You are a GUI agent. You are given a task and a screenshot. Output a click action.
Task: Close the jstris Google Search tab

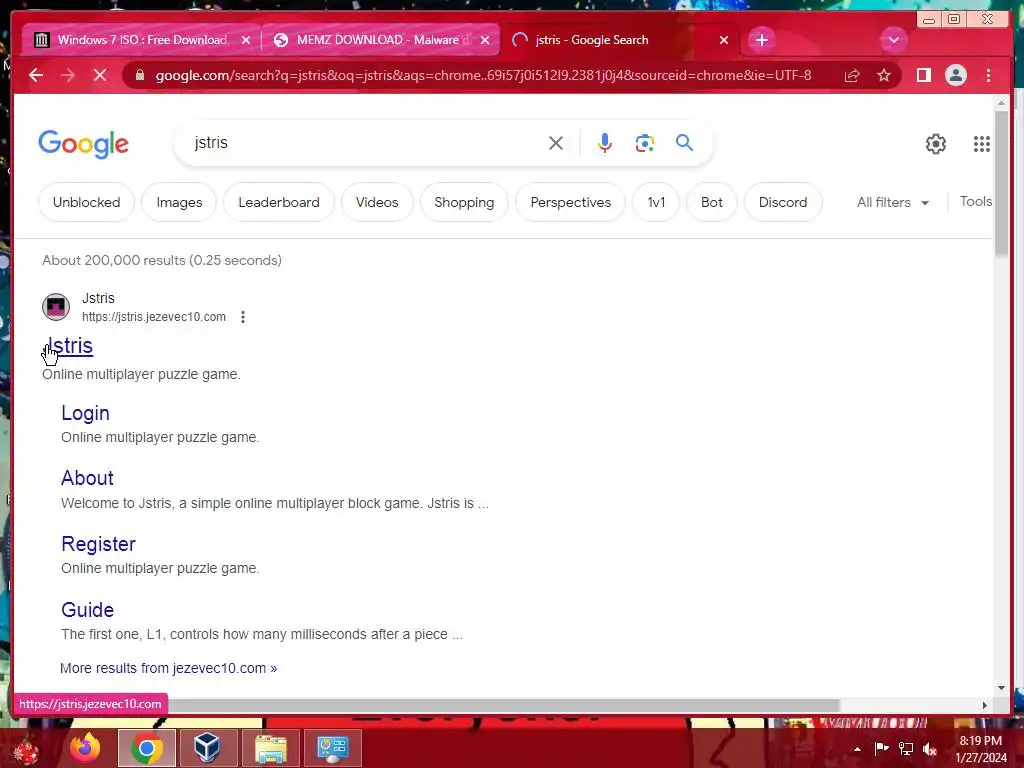pyautogui.click(x=724, y=40)
